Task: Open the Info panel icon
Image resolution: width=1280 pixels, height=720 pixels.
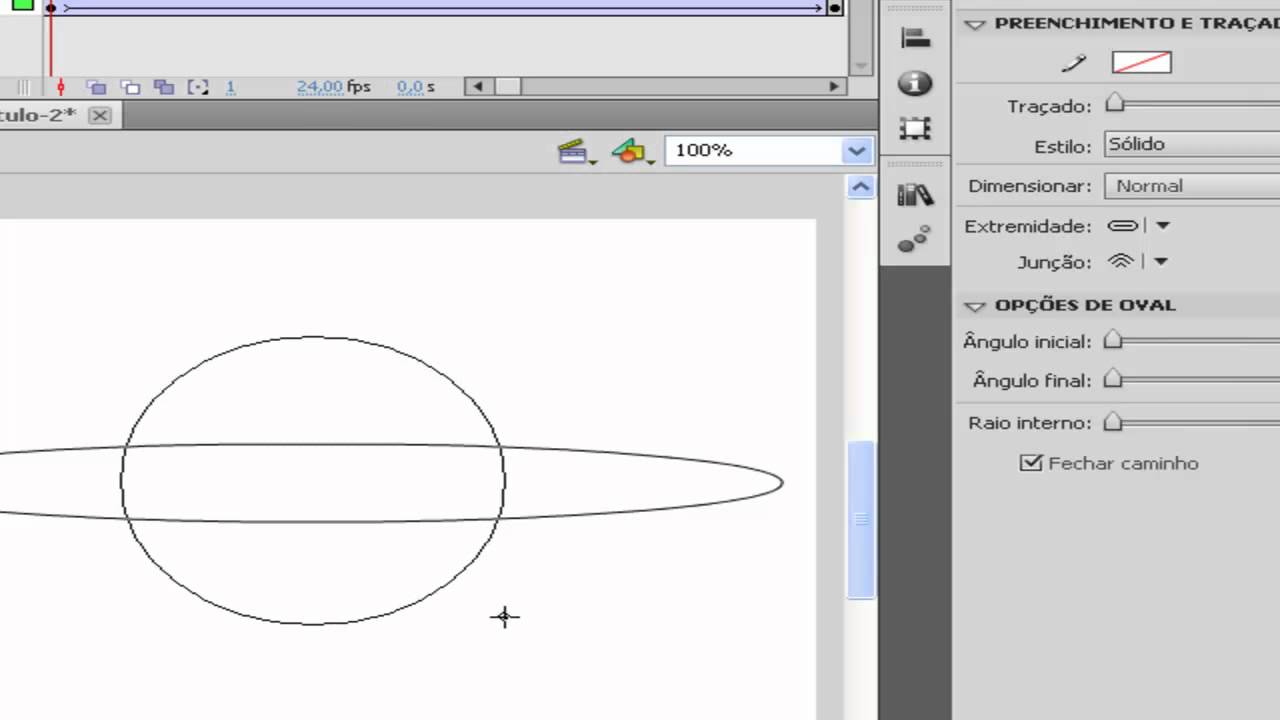Action: pos(915,83)
